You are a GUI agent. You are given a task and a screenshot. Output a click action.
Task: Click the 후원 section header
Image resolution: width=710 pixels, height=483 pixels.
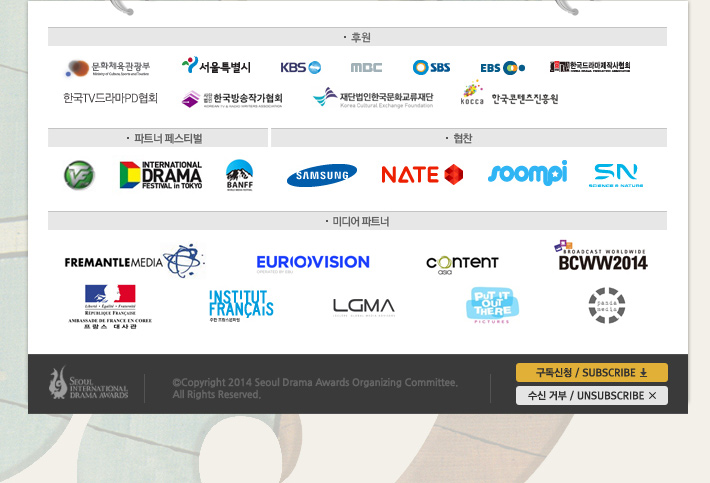(357, 37)
